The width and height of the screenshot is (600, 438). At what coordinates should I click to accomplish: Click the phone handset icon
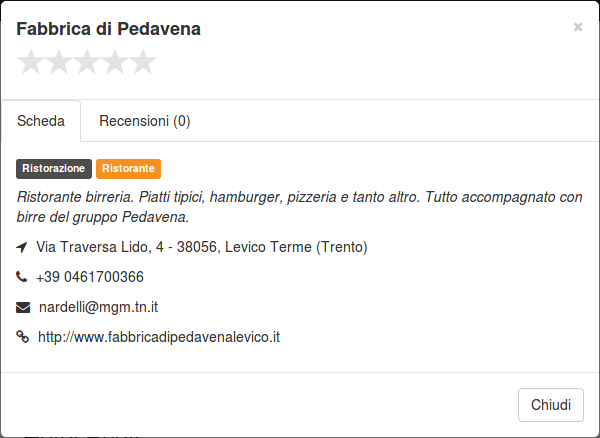[21, 276]
